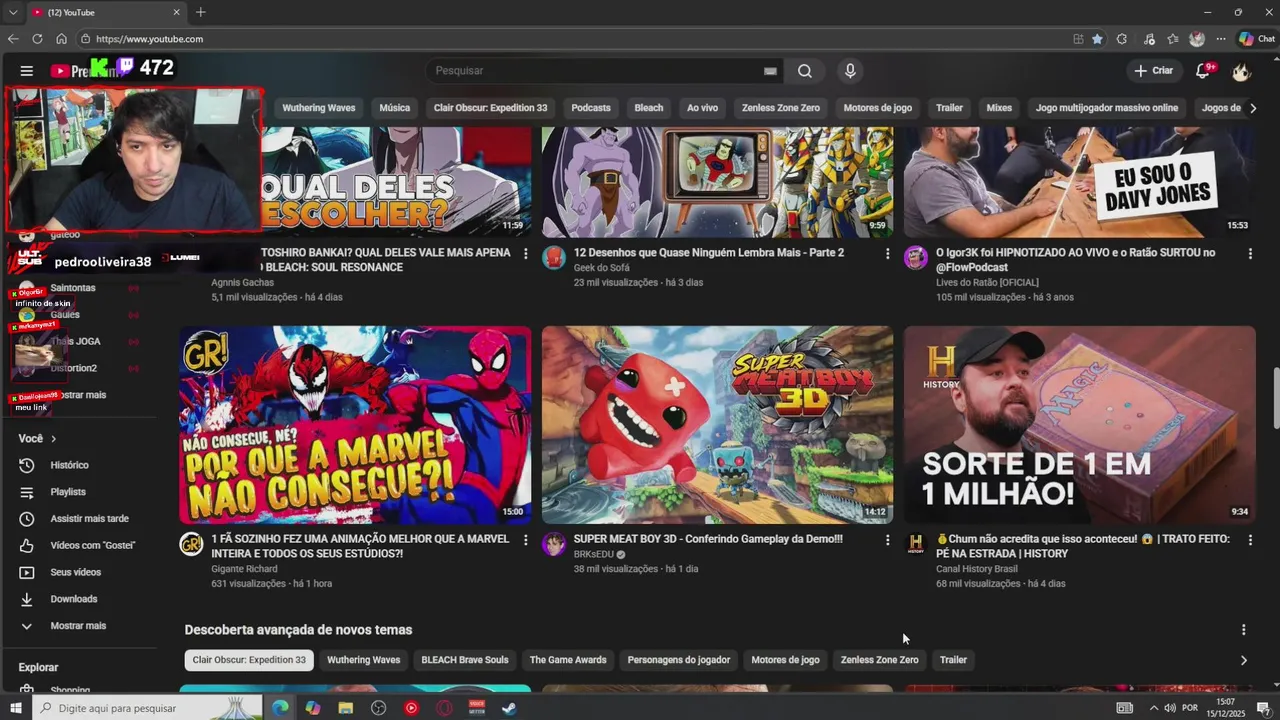Select Jogo multijogador massivo online chip
The image size is (1280, 720).
pyautogui.click(x=1107, y=108)
